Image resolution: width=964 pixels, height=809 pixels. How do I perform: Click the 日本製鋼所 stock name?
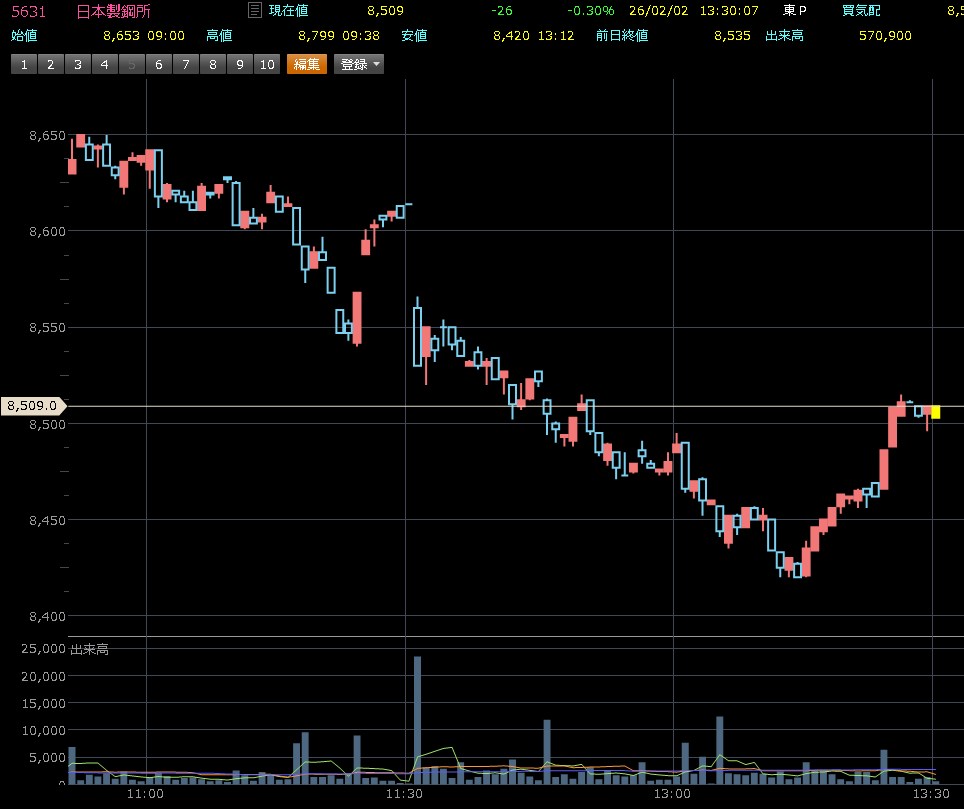tap(114, 11)
